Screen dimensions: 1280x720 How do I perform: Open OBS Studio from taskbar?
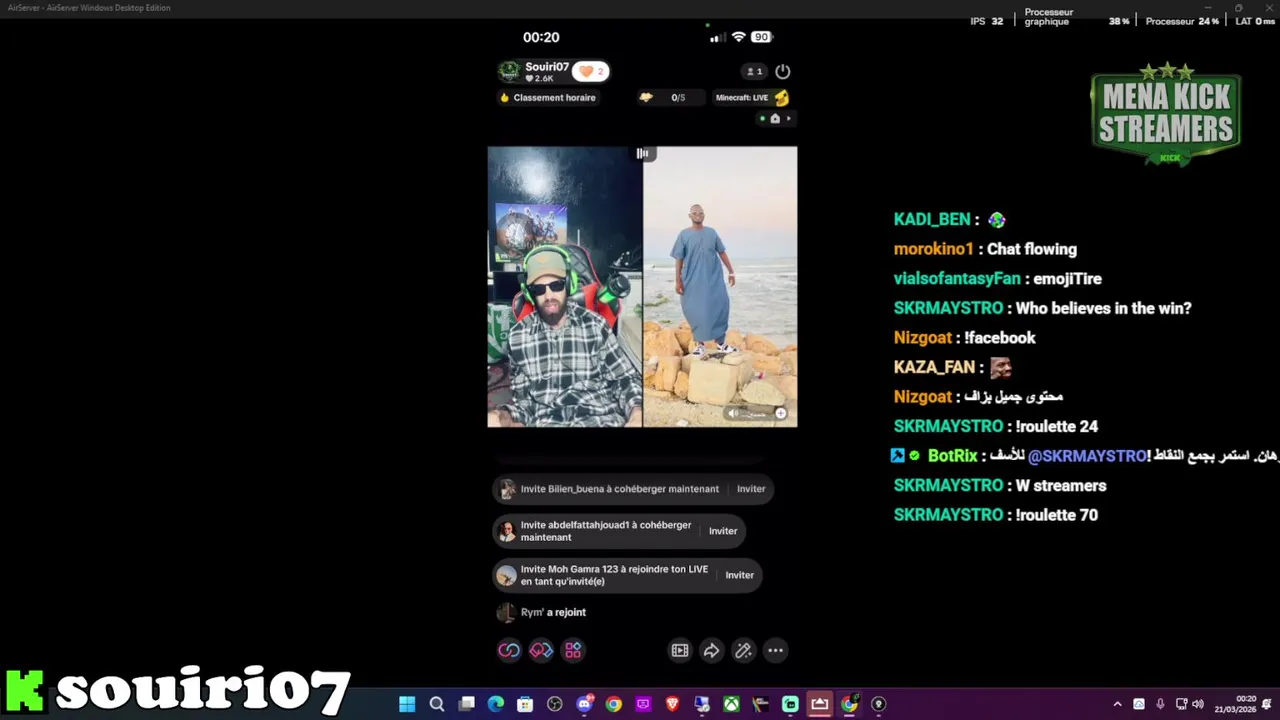[x=555, y=704]
